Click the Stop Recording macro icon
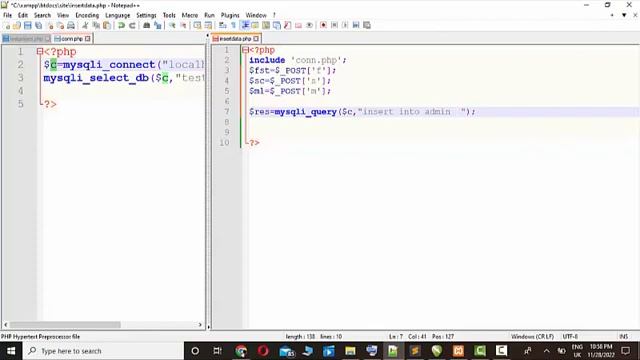The width and height of the screenshot is (640, 360). point(334,25)
